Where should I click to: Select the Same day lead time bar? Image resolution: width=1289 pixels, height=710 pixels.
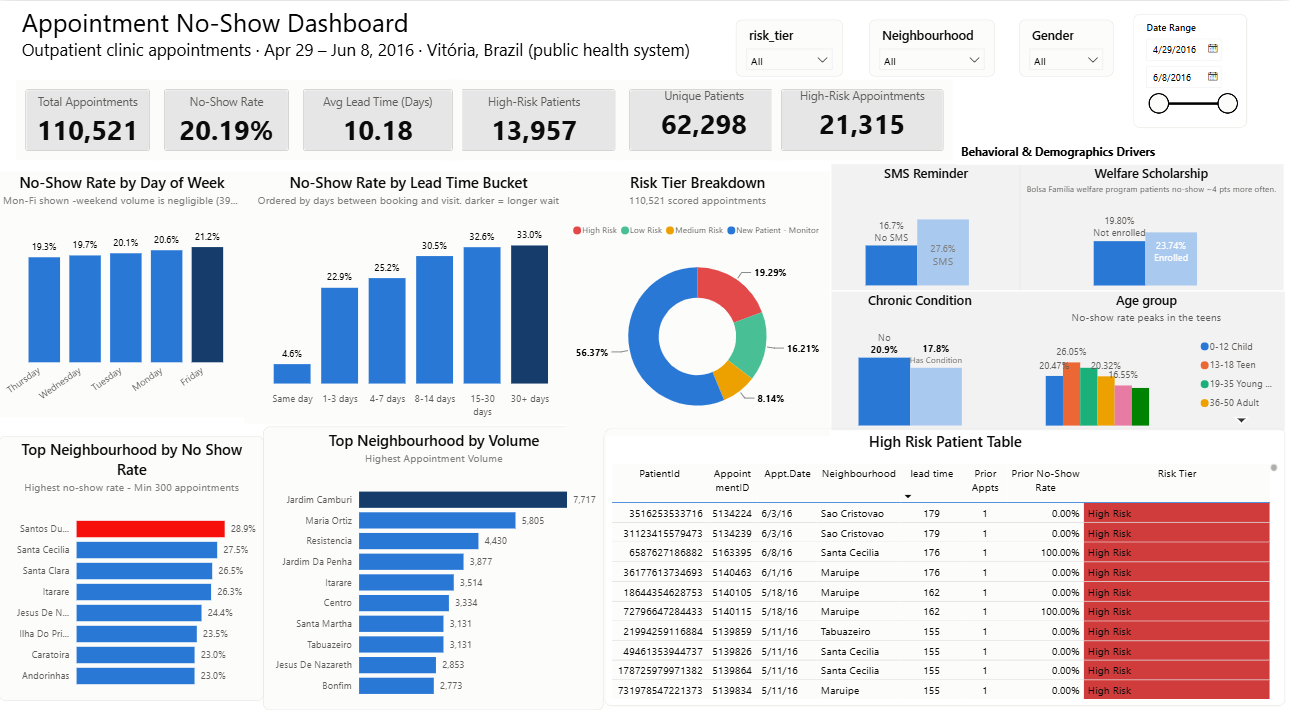(292, 374)
